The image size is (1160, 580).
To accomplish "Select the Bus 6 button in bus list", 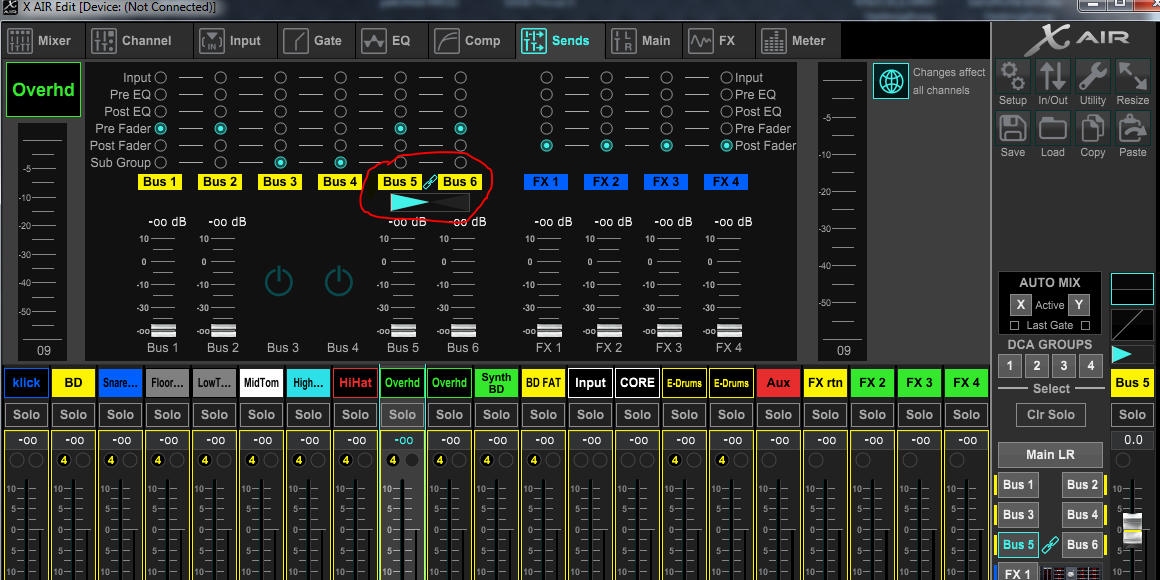I will tap(1082, 545).
